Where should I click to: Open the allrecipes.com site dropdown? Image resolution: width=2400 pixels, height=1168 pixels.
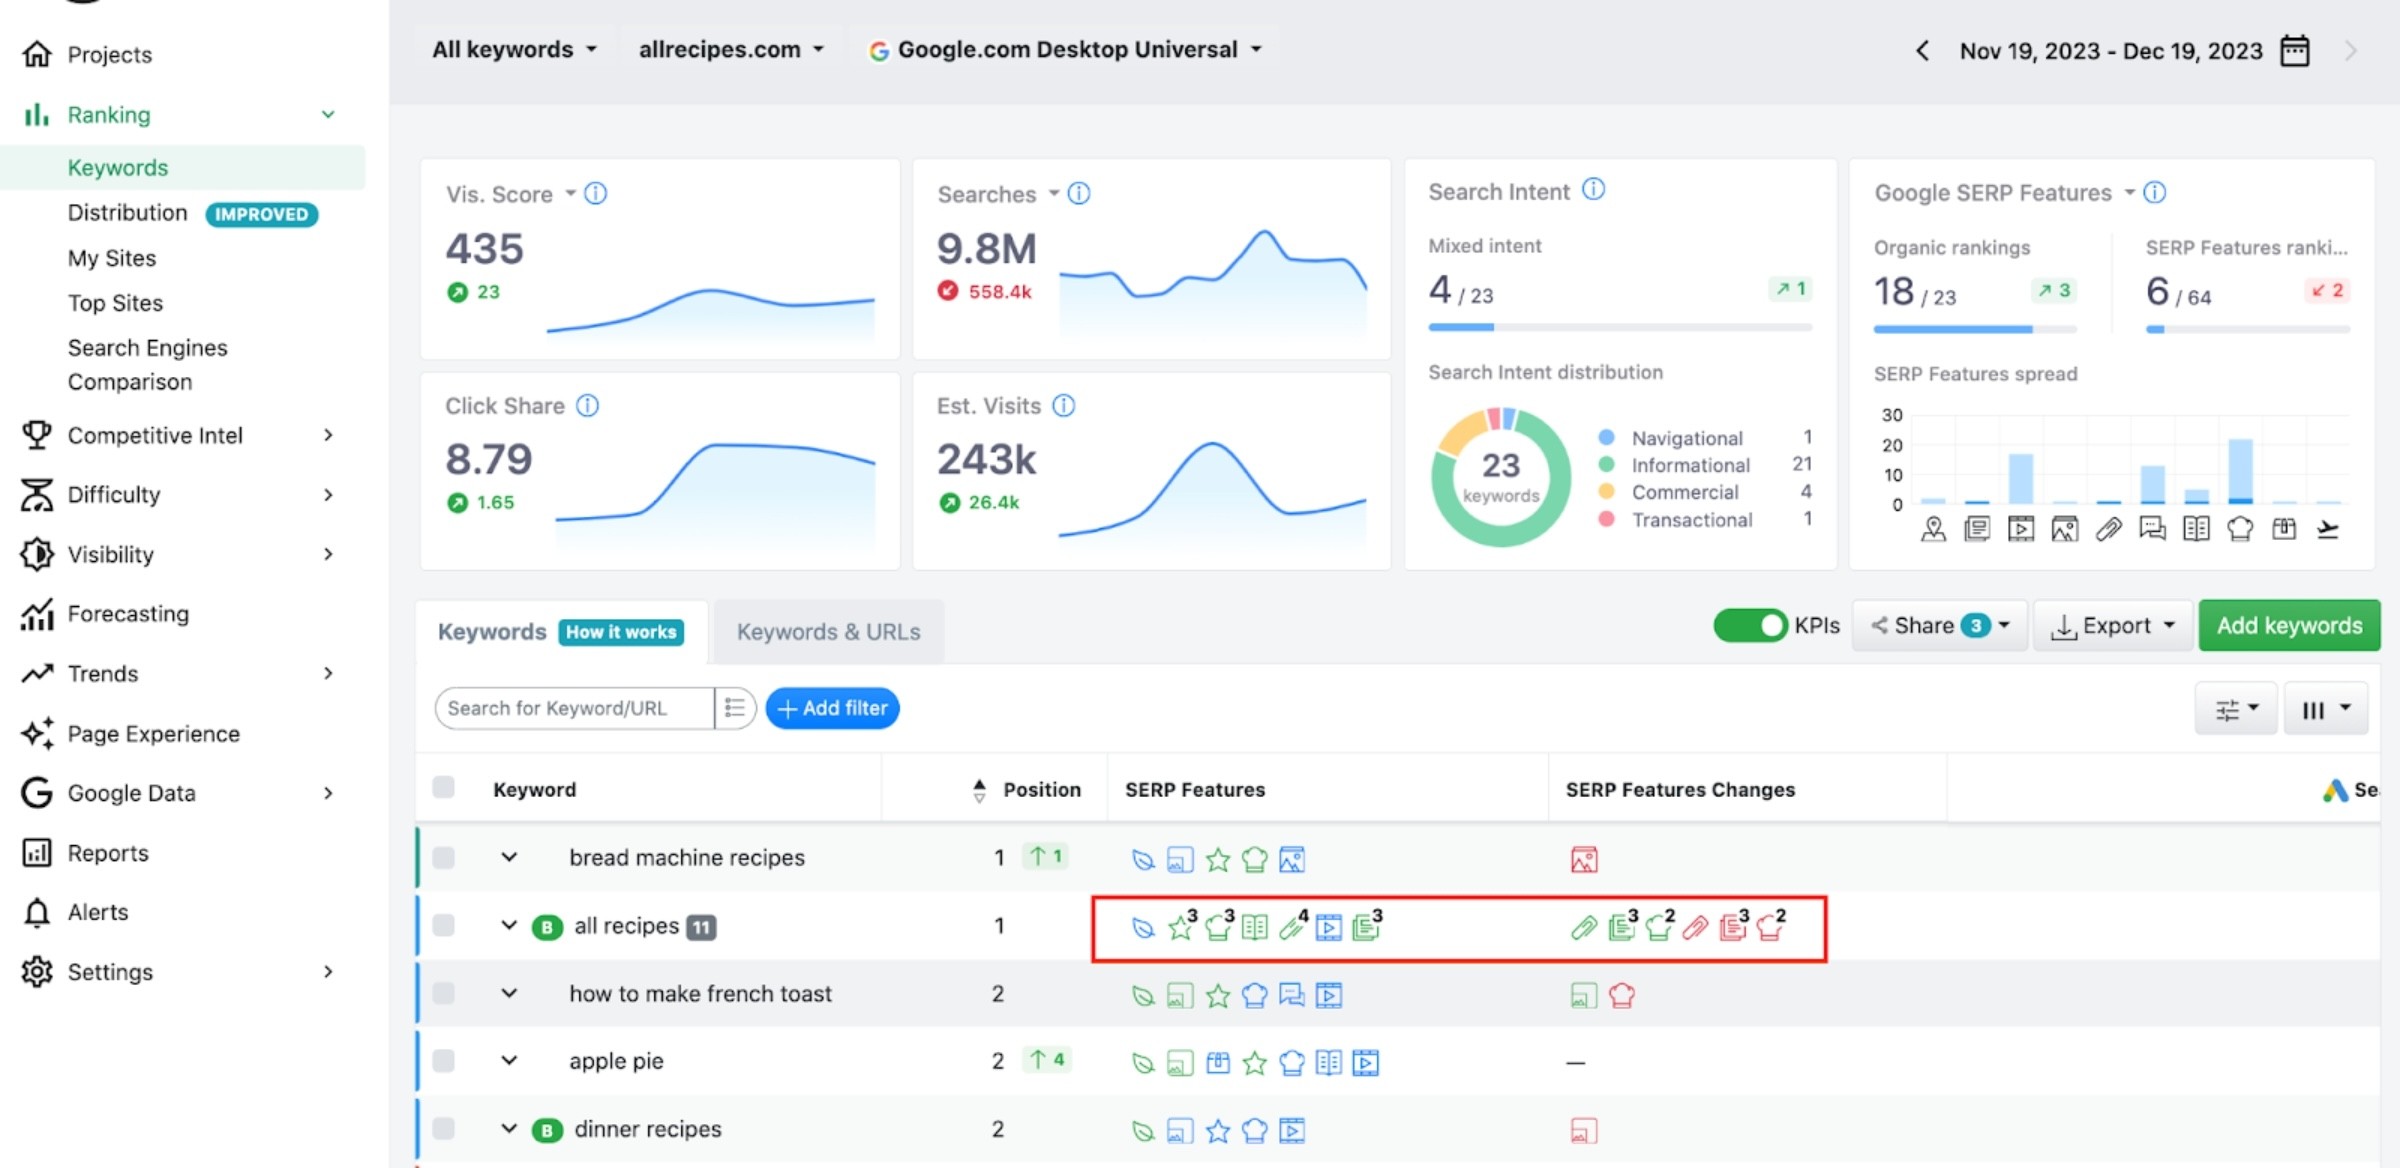(x=731, y=49)
